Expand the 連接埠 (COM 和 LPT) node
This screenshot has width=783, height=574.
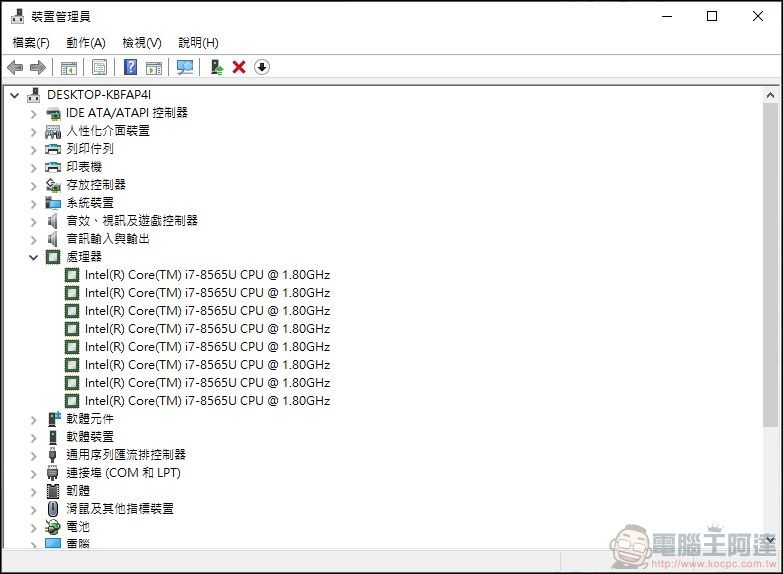[x=33, y=474]
